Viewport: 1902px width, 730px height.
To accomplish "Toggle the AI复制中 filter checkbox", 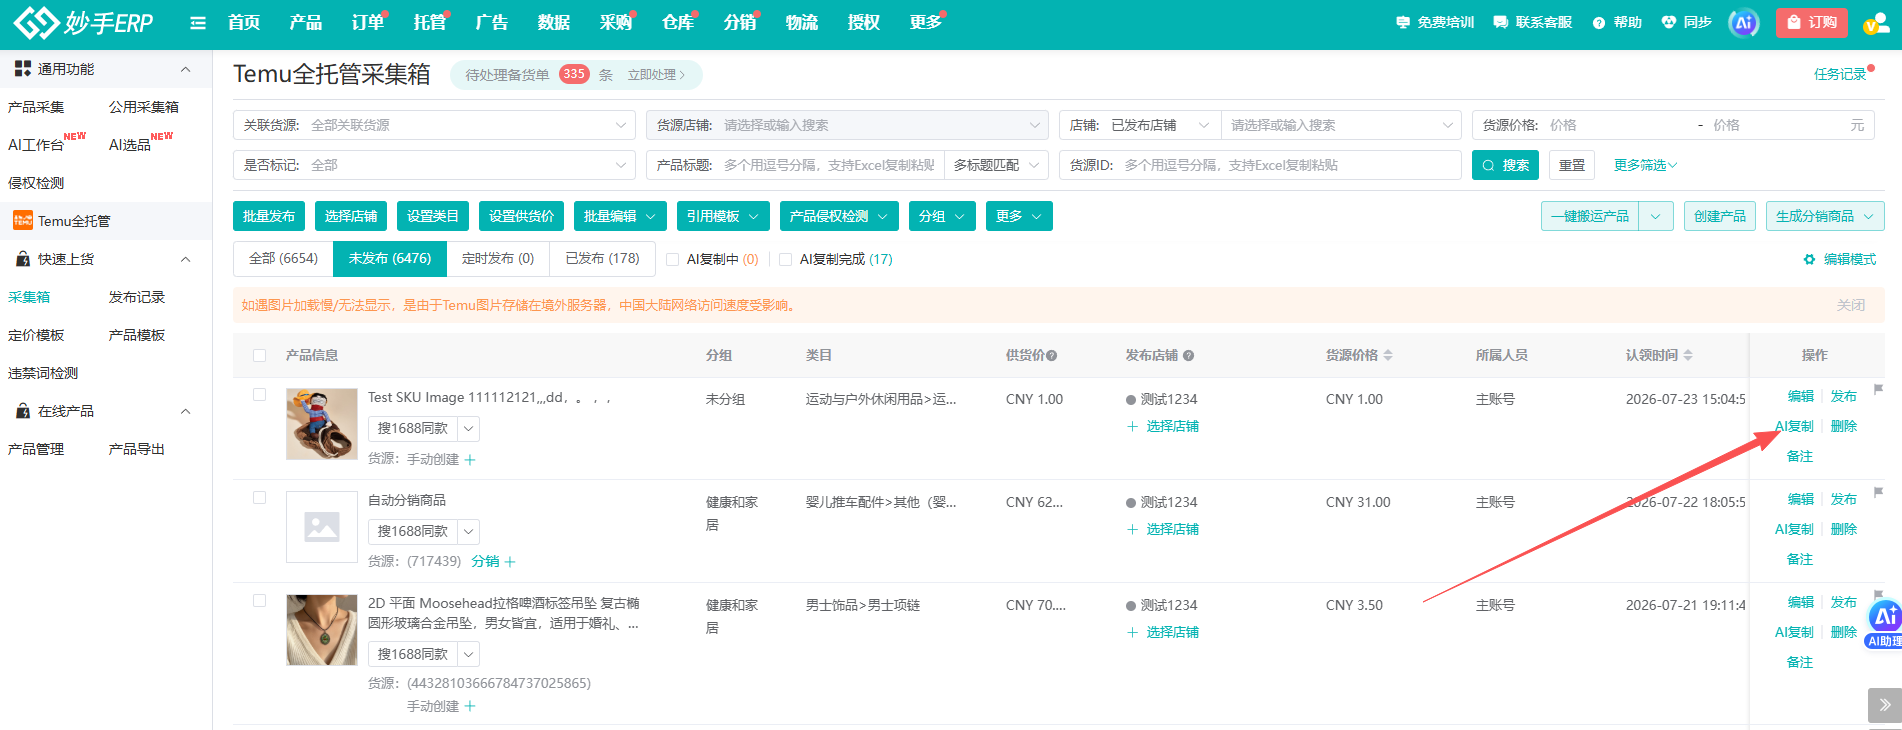I will click(673, 260).
